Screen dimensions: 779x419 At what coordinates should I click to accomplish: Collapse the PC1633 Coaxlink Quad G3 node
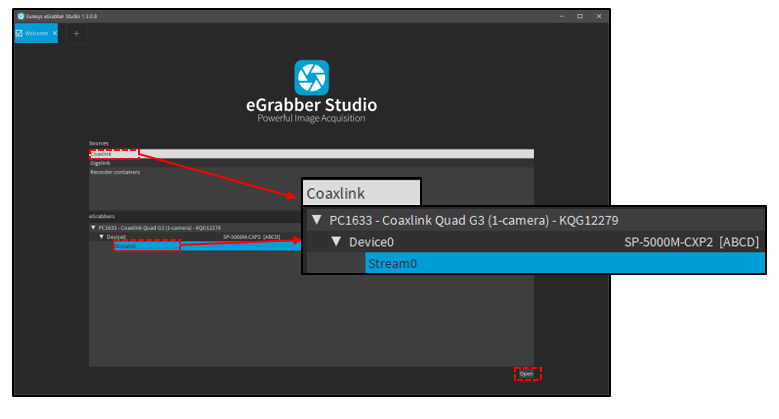pos(93,228)
